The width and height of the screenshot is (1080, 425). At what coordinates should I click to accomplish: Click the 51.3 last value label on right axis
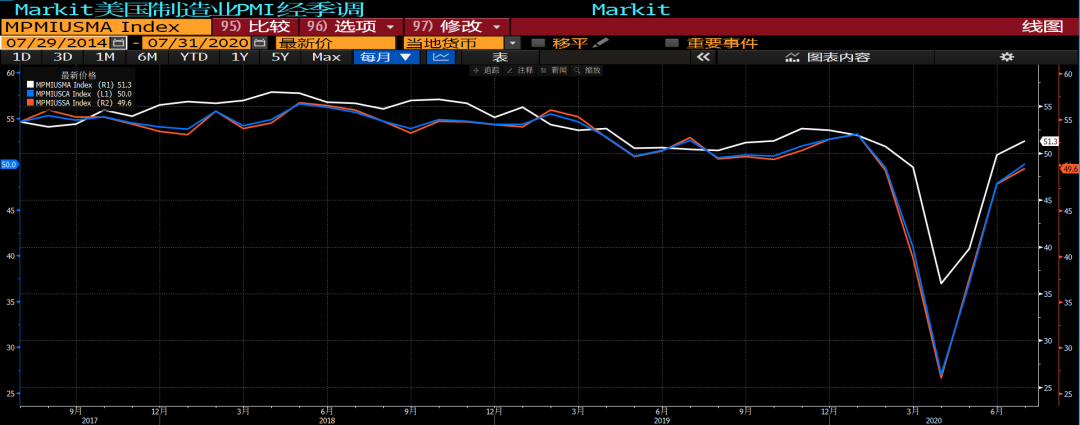click(1050, 141)
